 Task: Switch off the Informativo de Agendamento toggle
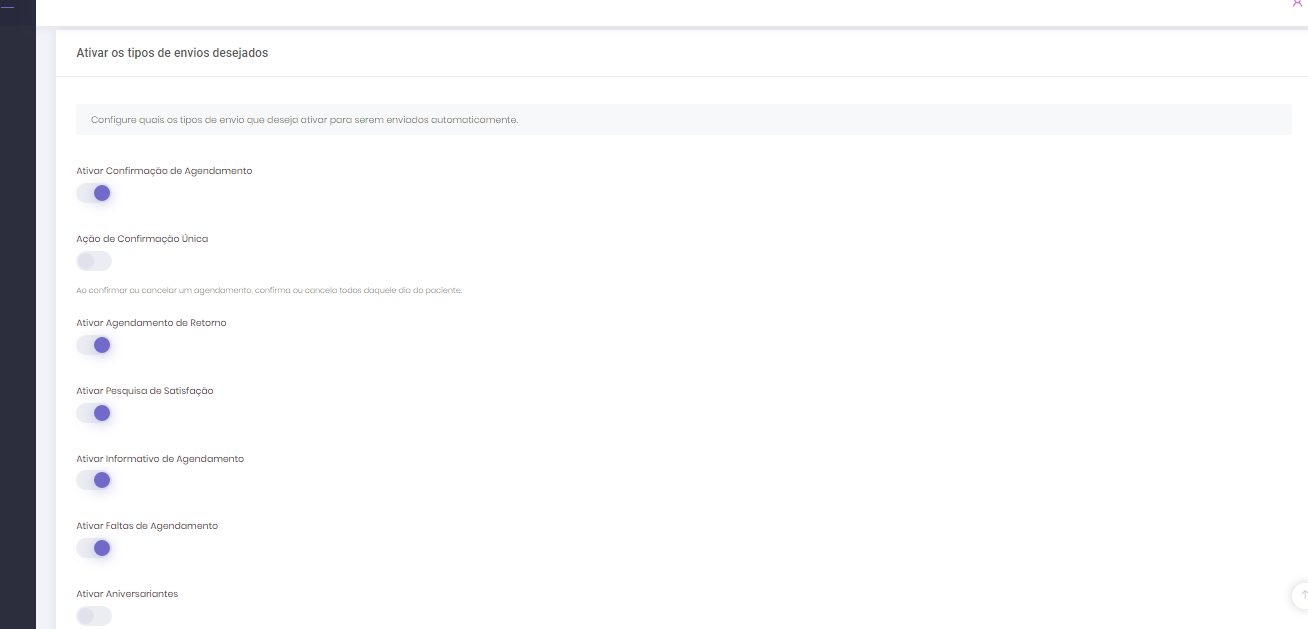click(x=94, y=480)
